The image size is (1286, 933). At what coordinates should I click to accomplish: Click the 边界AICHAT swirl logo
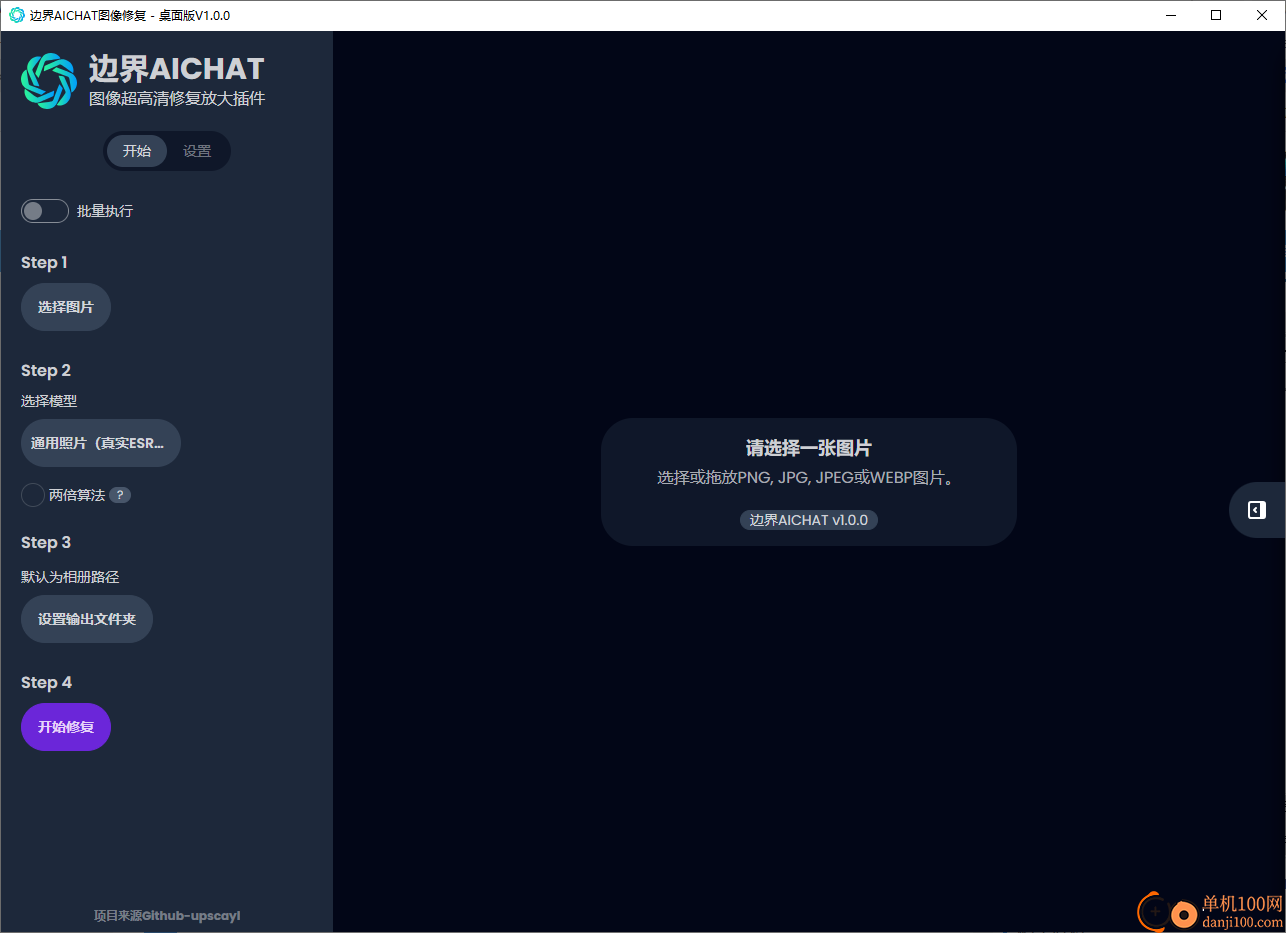[49, 81]
